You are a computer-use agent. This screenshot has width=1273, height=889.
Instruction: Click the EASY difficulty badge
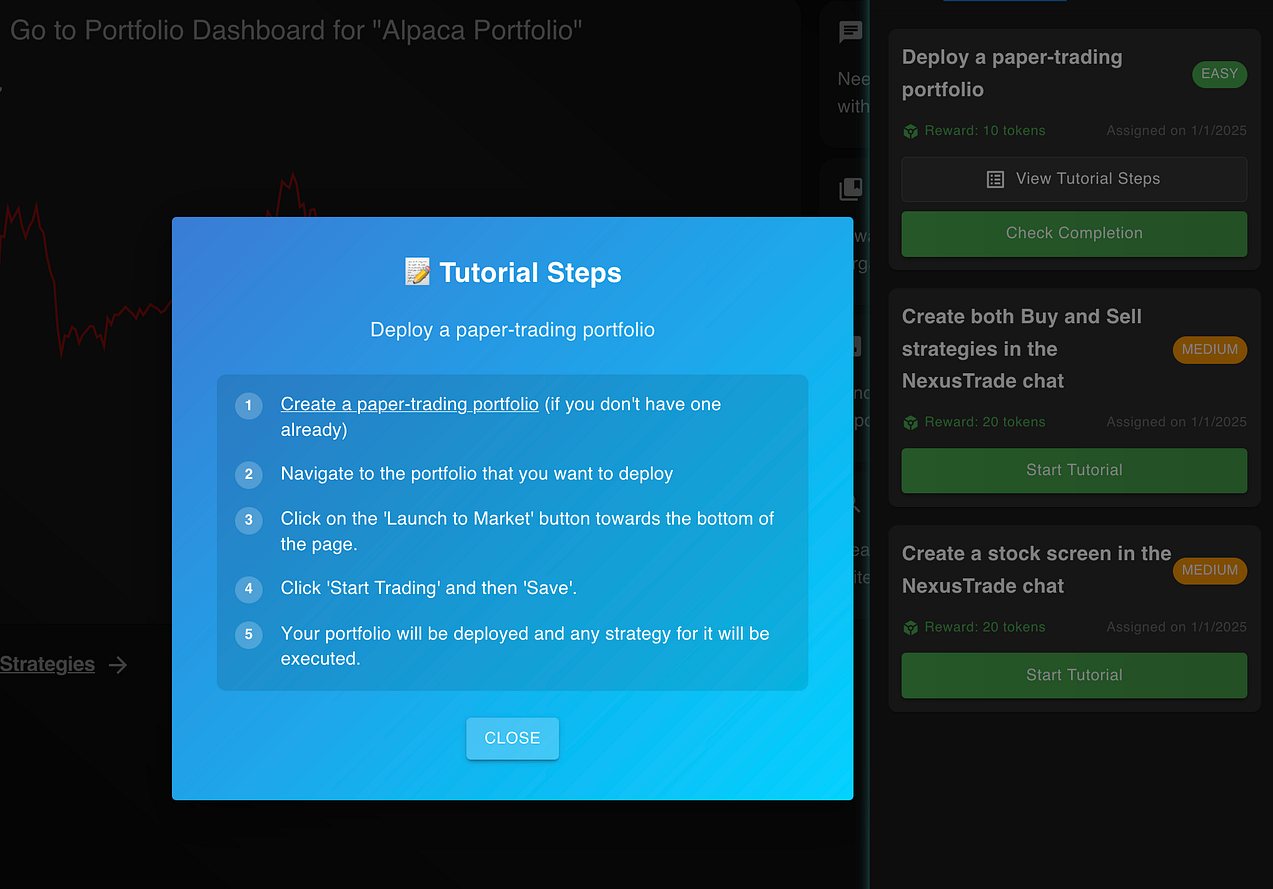click(1219, 74)
